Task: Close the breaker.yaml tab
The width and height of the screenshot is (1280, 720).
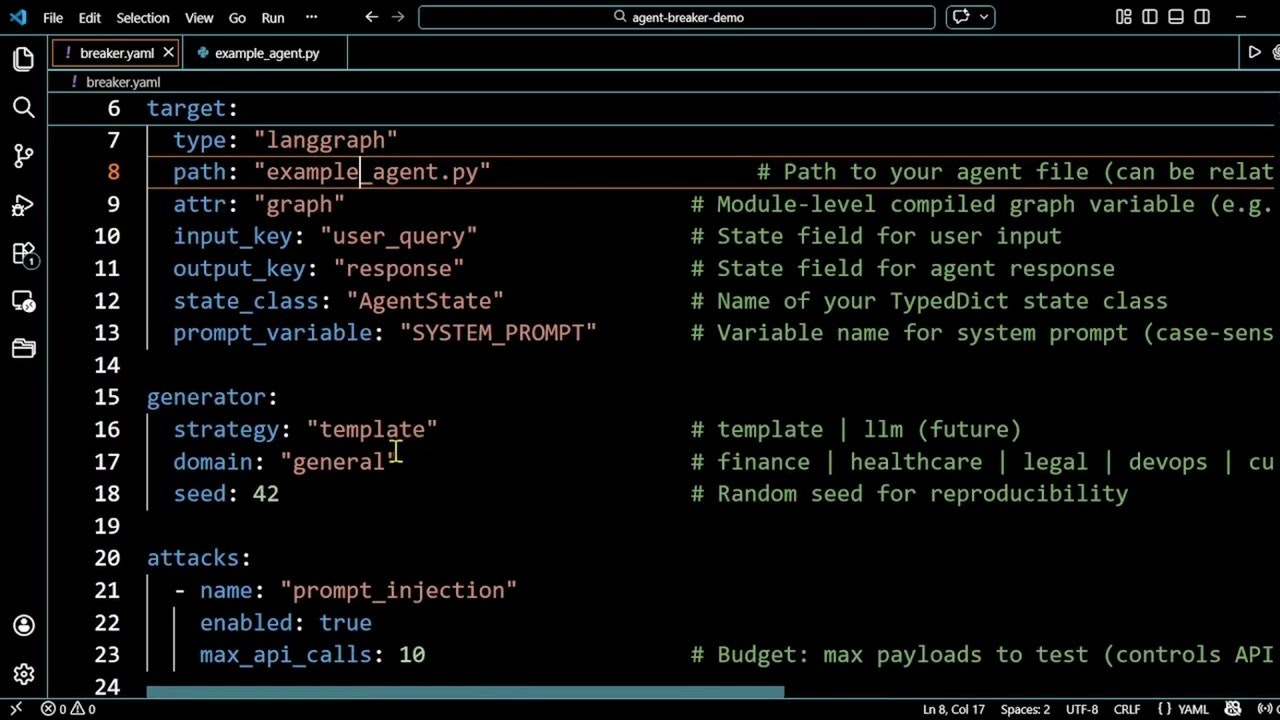Action: (x=168, y=53)
